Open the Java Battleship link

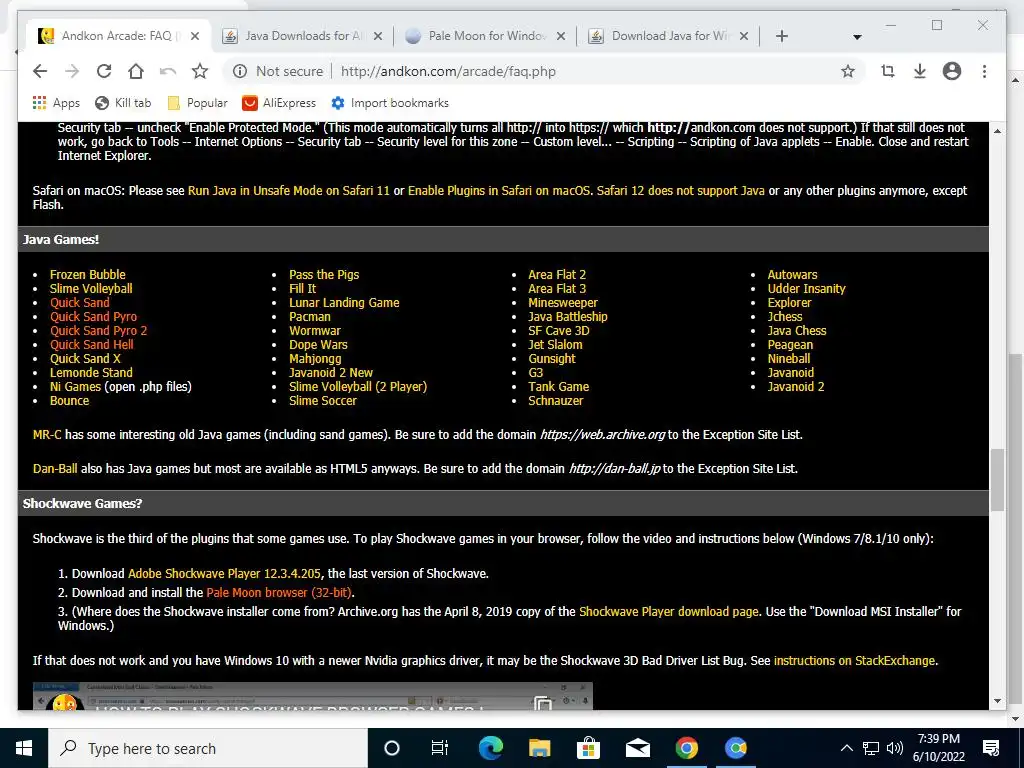point(568,317)
